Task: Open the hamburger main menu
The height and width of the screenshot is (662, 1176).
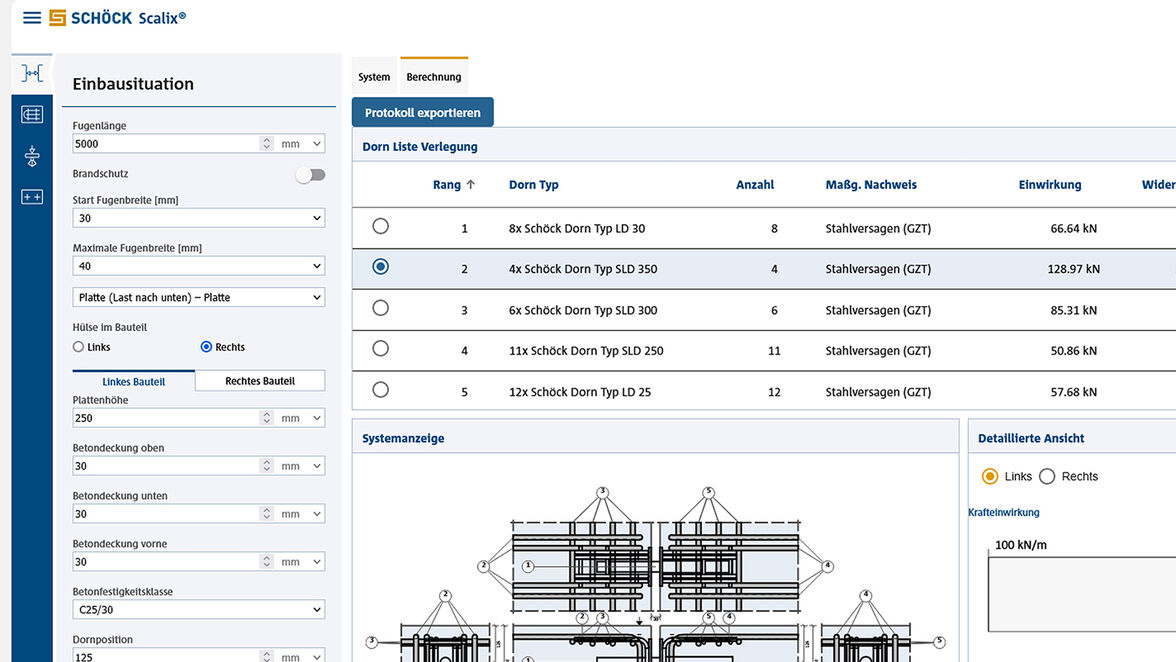Action: [x=32, y=18]
